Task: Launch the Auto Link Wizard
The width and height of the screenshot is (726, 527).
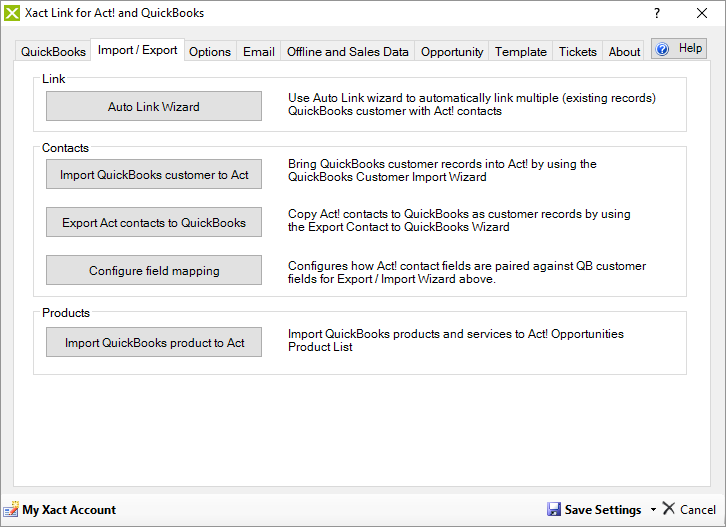Action: pyautogui.click(x=154, y=106)
